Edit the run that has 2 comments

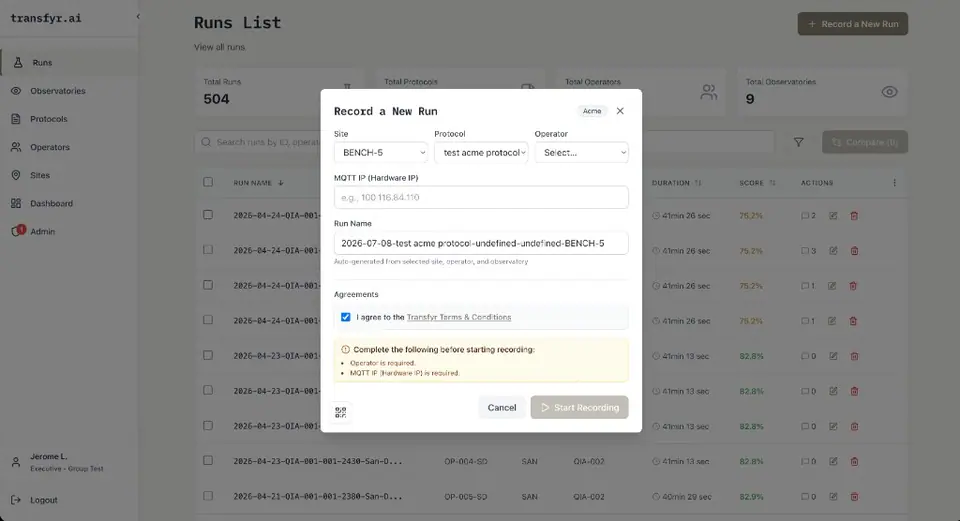click(833, 216)
